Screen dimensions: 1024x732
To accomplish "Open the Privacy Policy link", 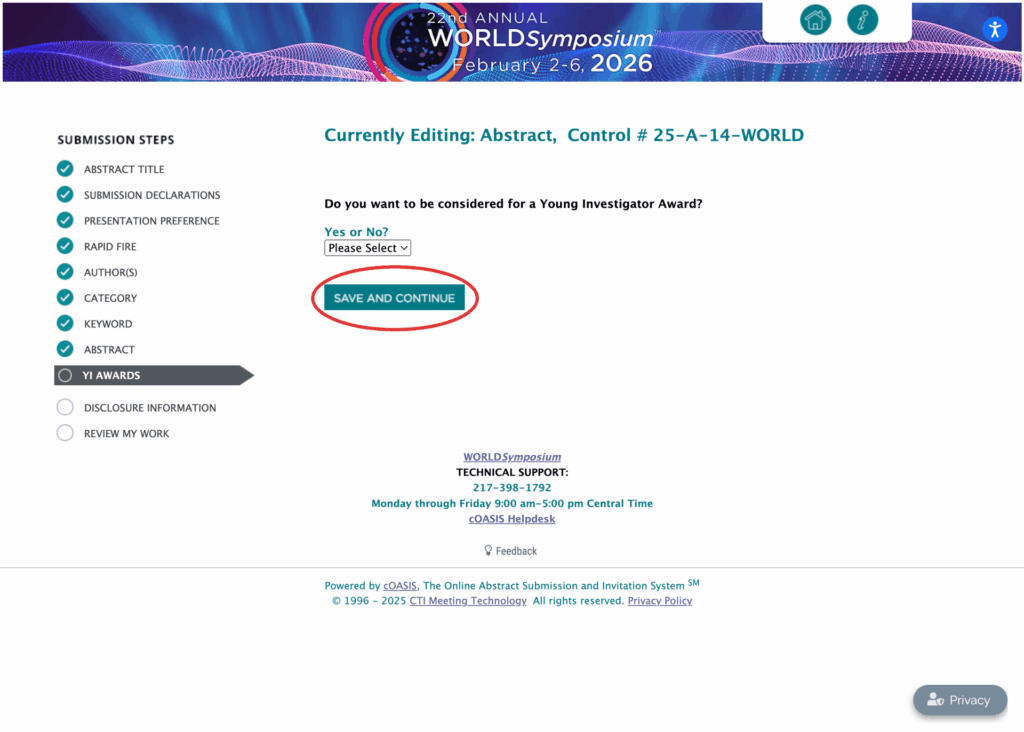I will (x=660, y=601).
